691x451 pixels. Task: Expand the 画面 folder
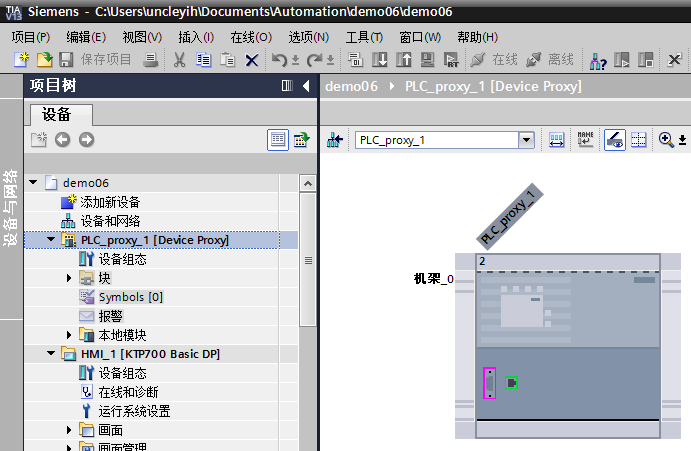69,430
